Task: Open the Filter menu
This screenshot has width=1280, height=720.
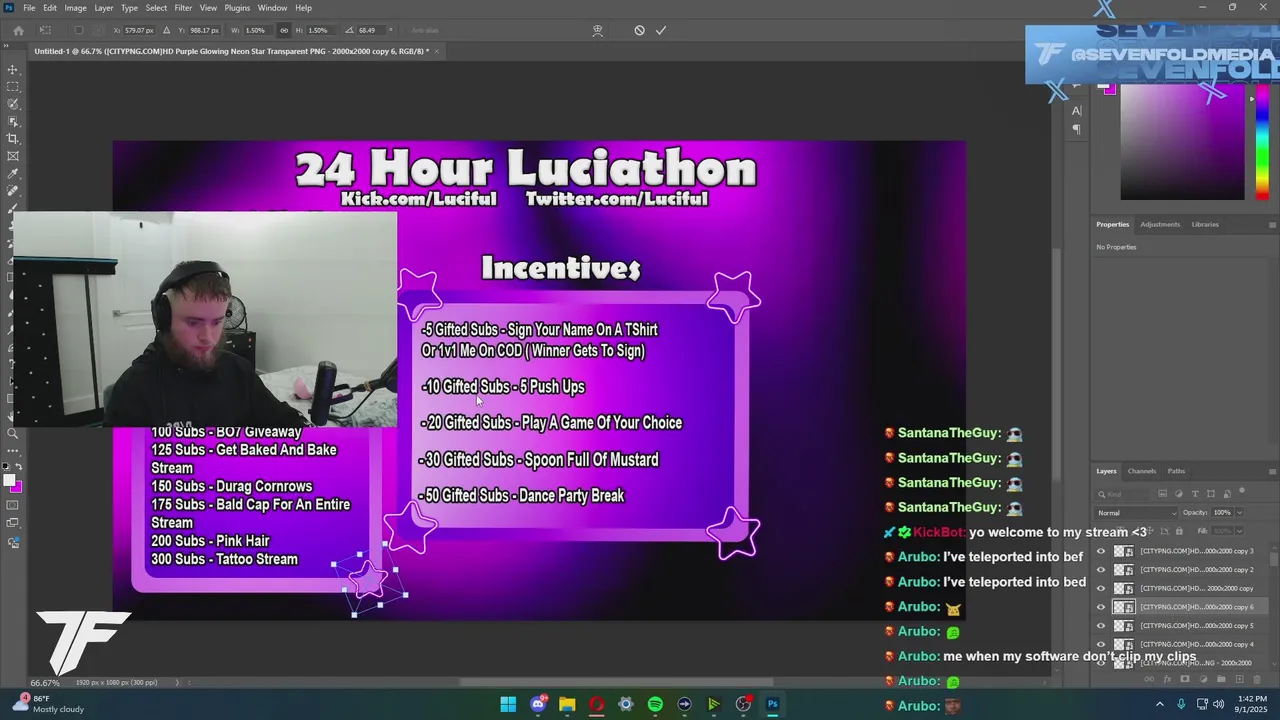Action: point(183,8)
